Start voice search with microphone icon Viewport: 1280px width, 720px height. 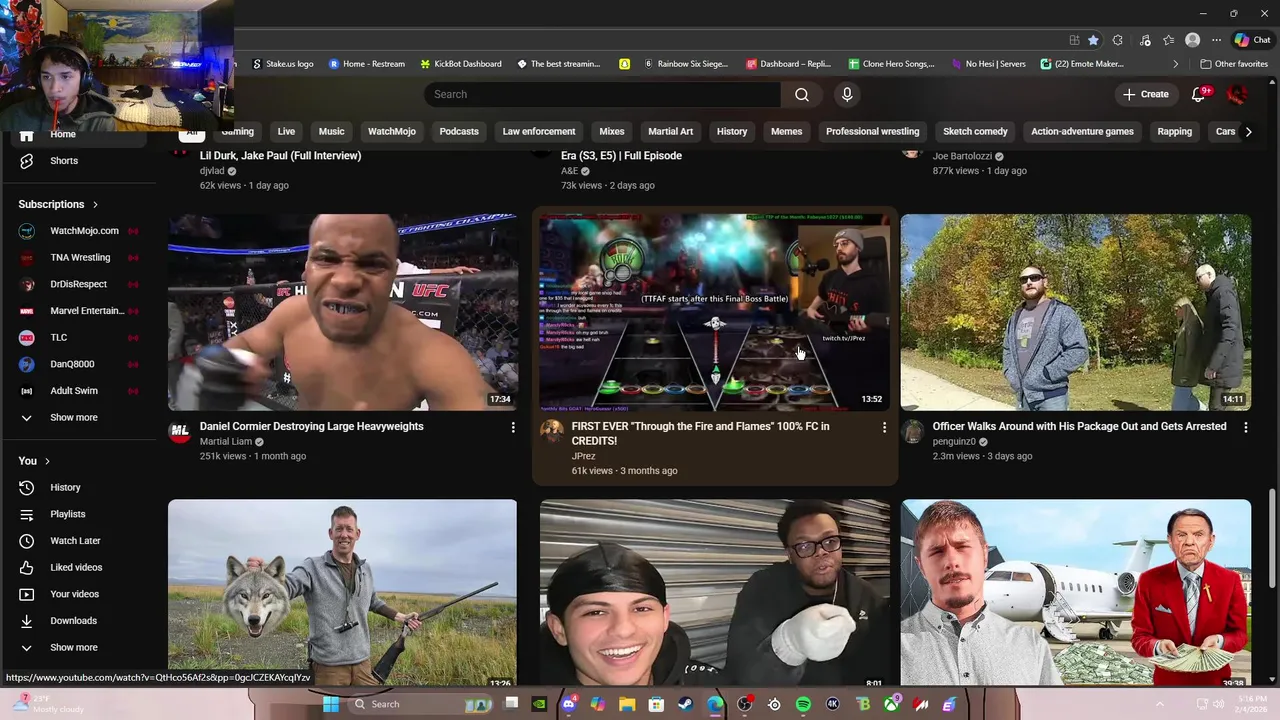coord(847,94)
